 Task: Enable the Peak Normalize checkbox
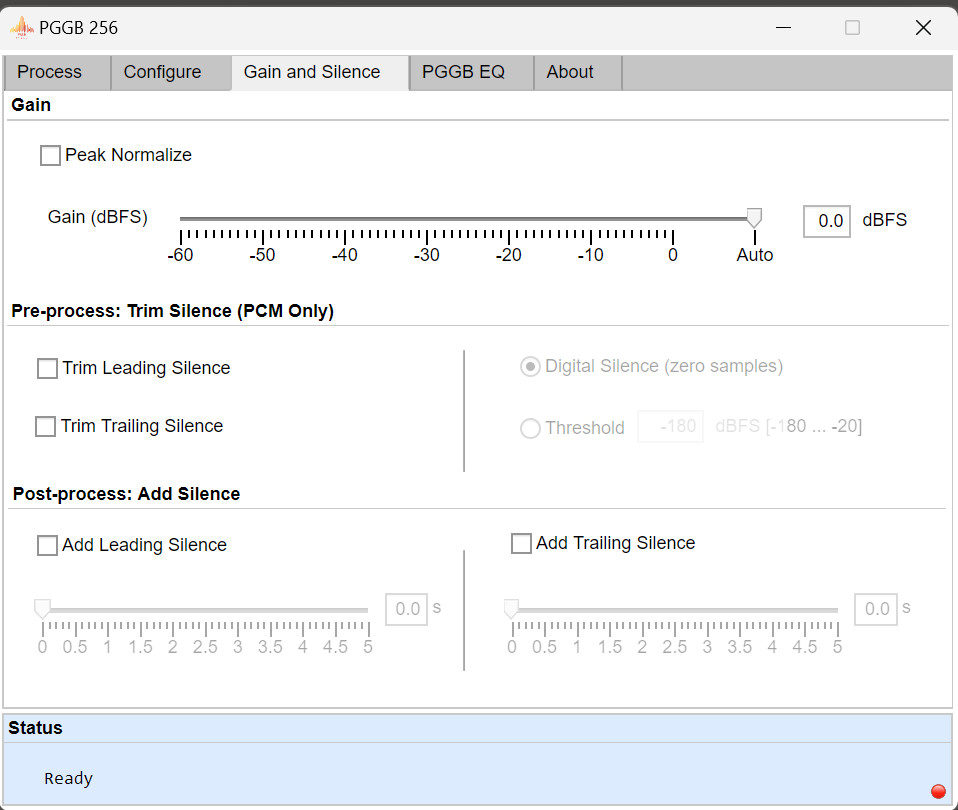tap(50, 156)
